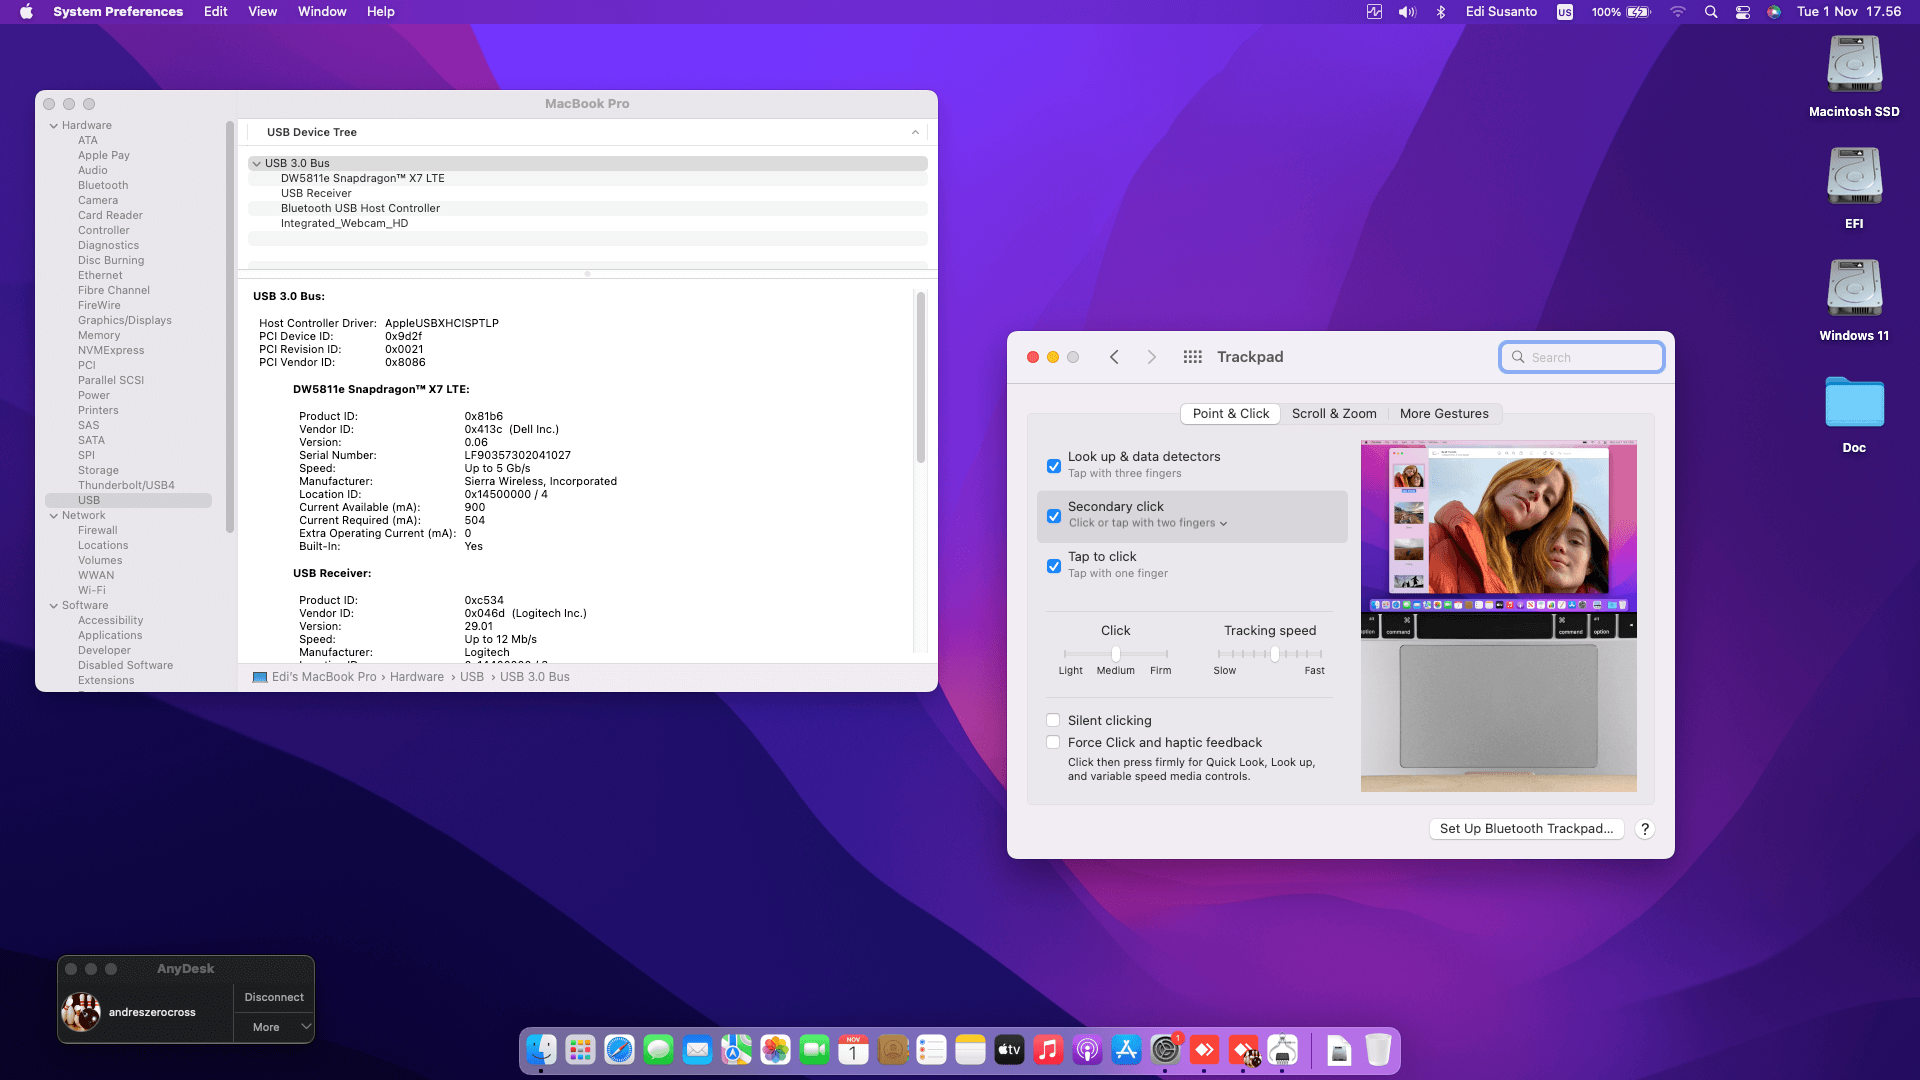Screen dimensions: 1920x1080
Task: Collapse the USB 3.0 Bus tree
Action: click(x=257, y=163)
